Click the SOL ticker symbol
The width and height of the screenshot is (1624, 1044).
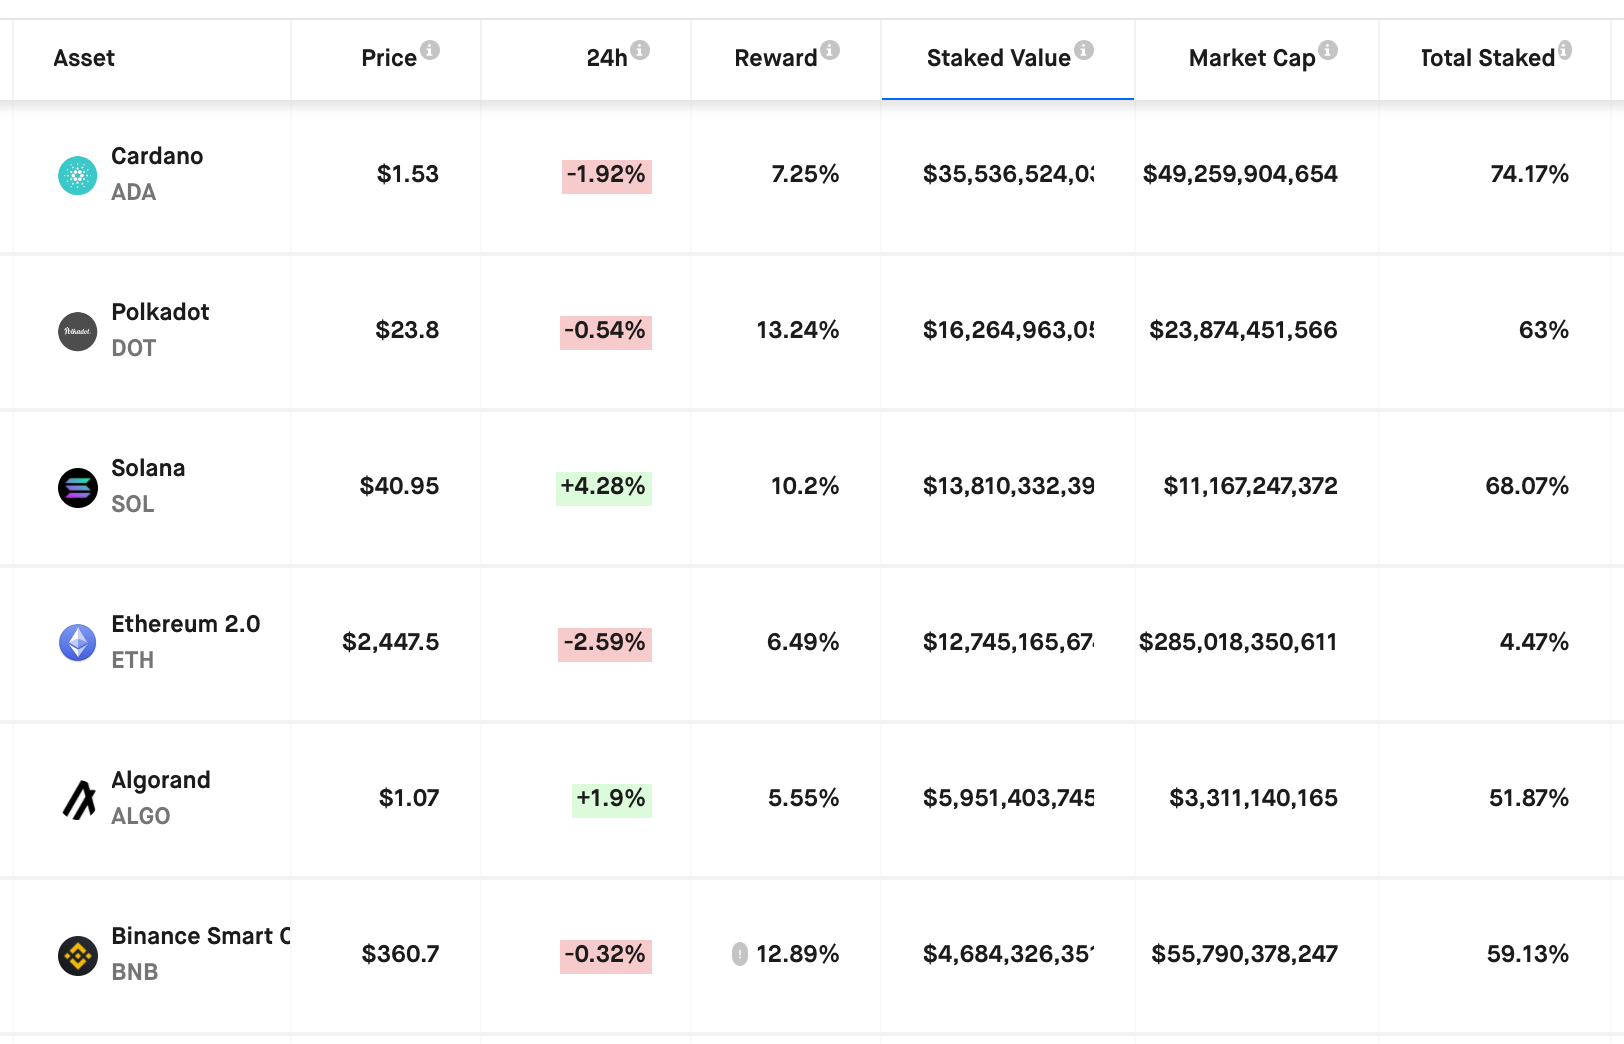pos(133,504)
